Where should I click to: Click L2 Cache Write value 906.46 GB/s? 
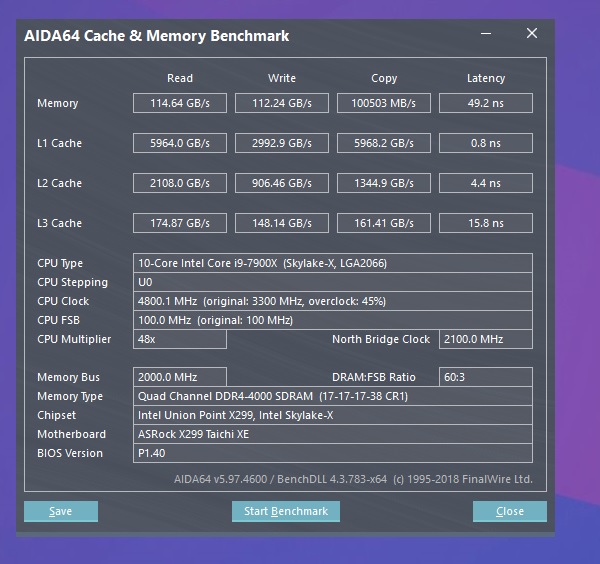[x=282, y=183]
